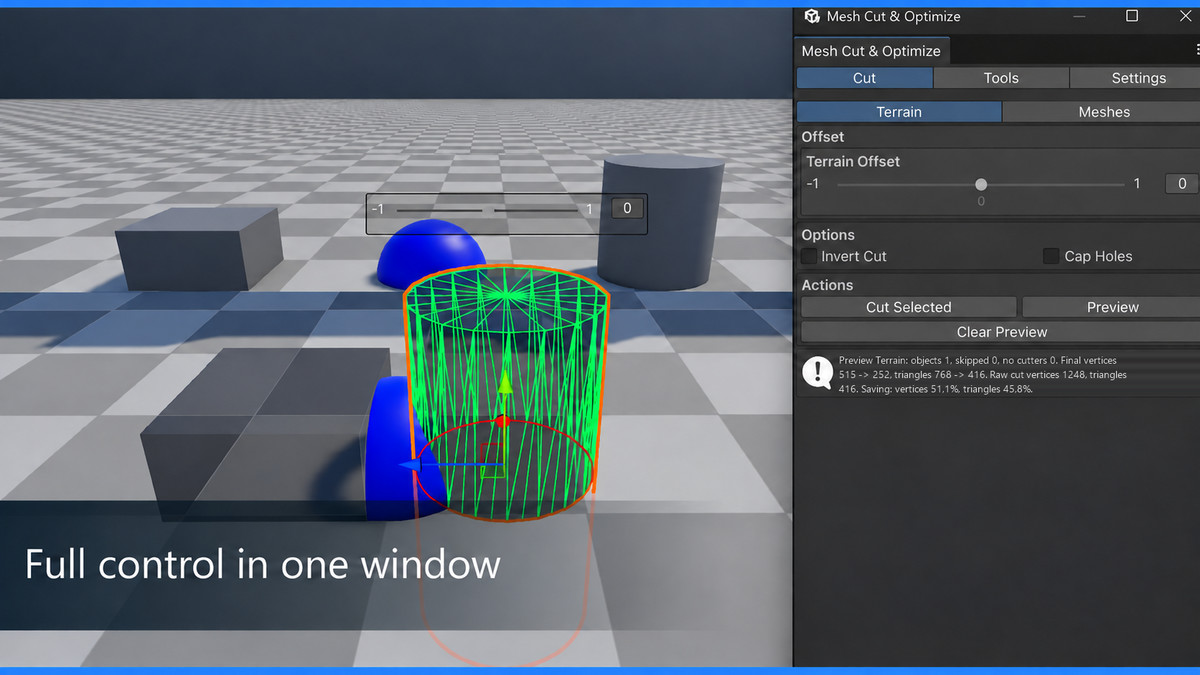Click the Clear Preview button
1200x675 pixels.
click(1001, 332)
